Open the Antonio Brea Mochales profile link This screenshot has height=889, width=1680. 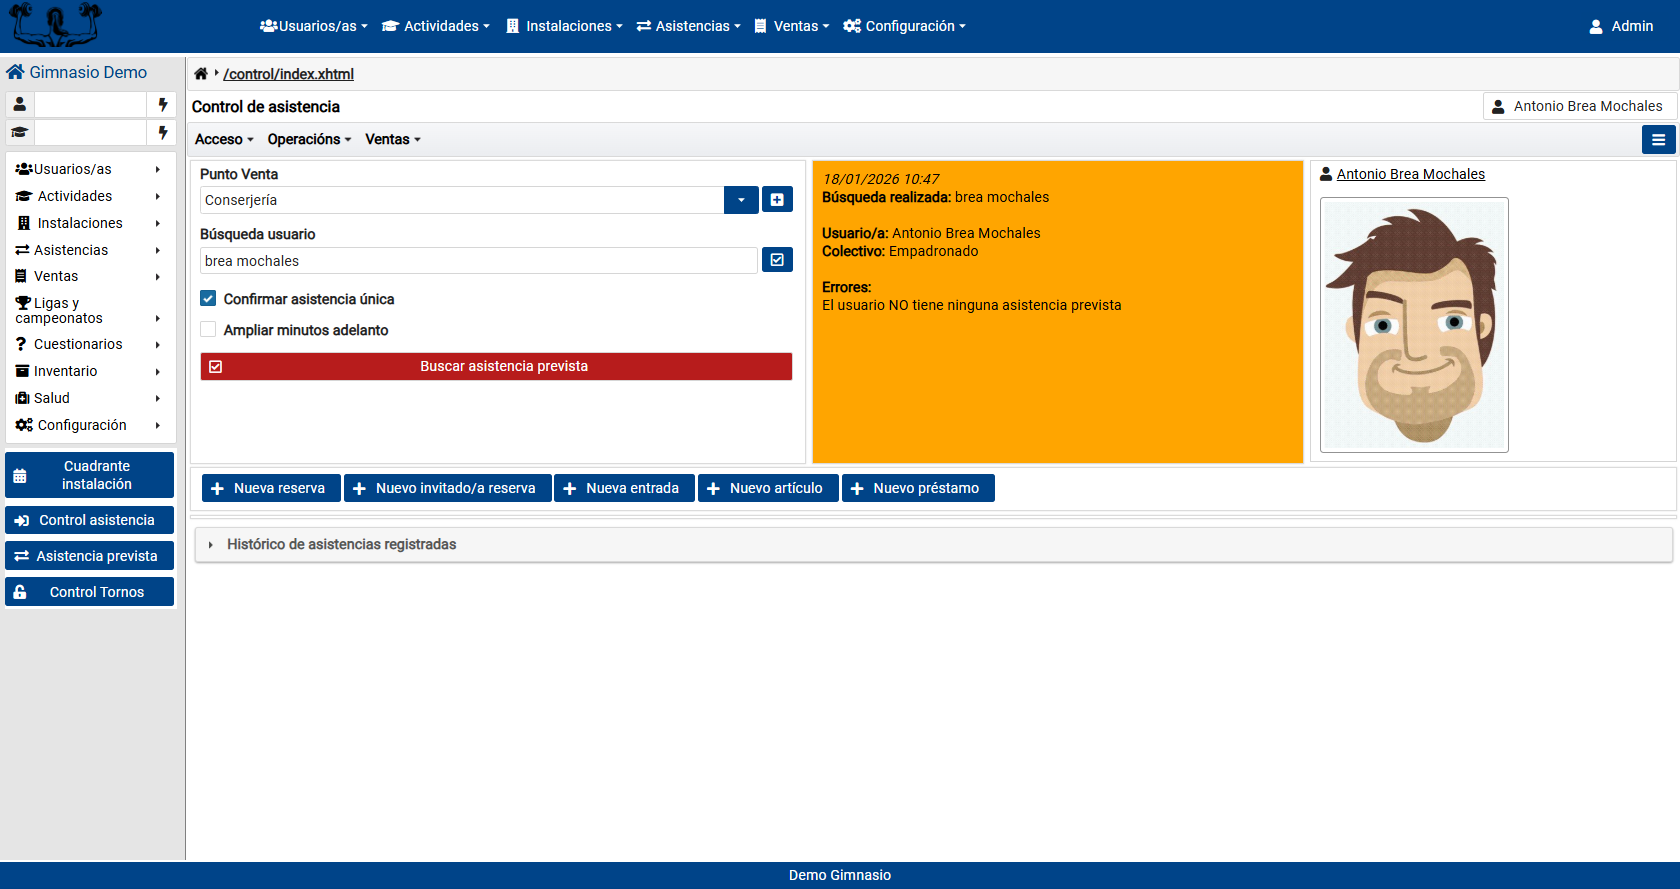coord(1410,174)
